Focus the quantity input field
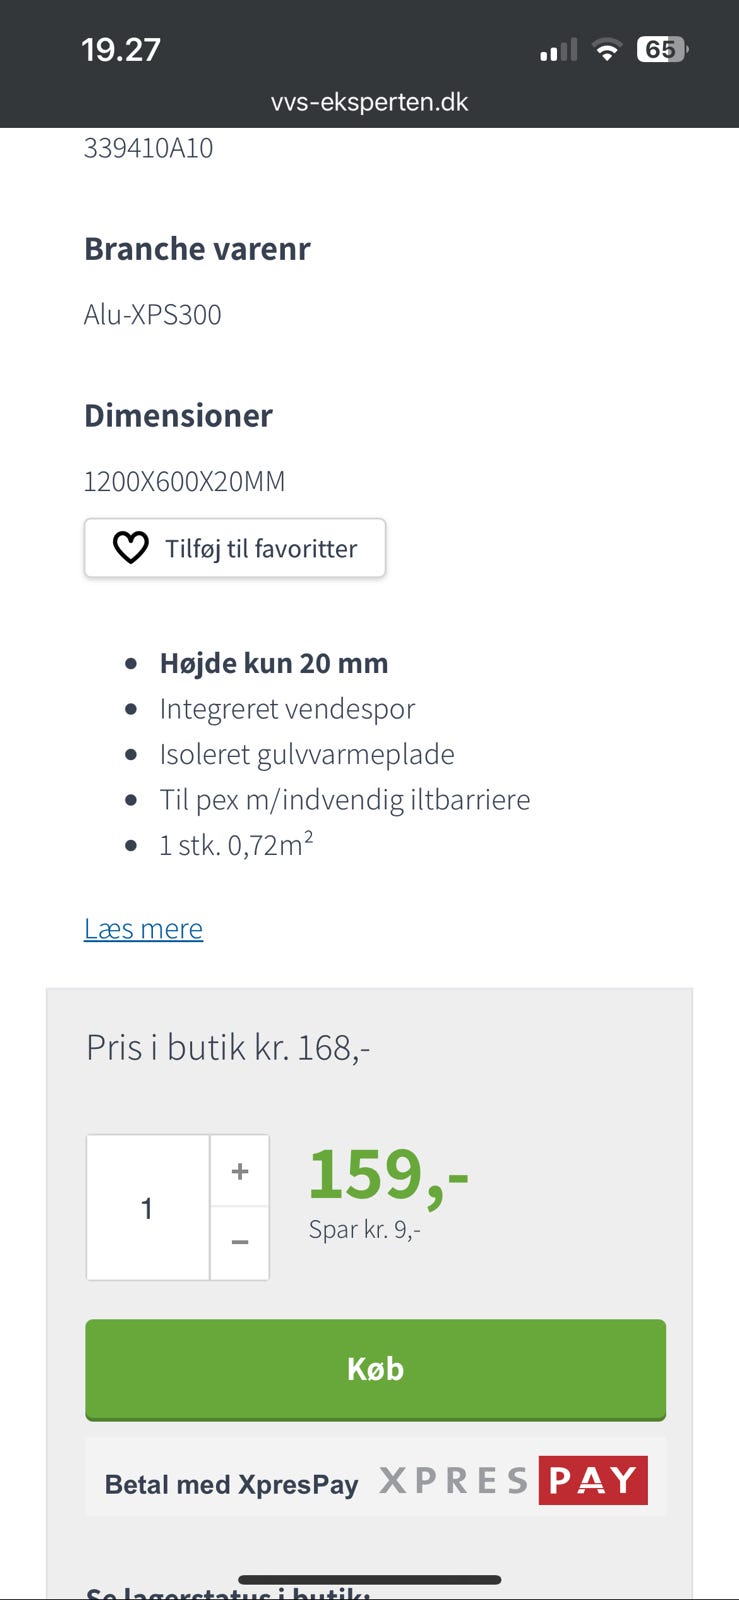 click(148, 1208)
